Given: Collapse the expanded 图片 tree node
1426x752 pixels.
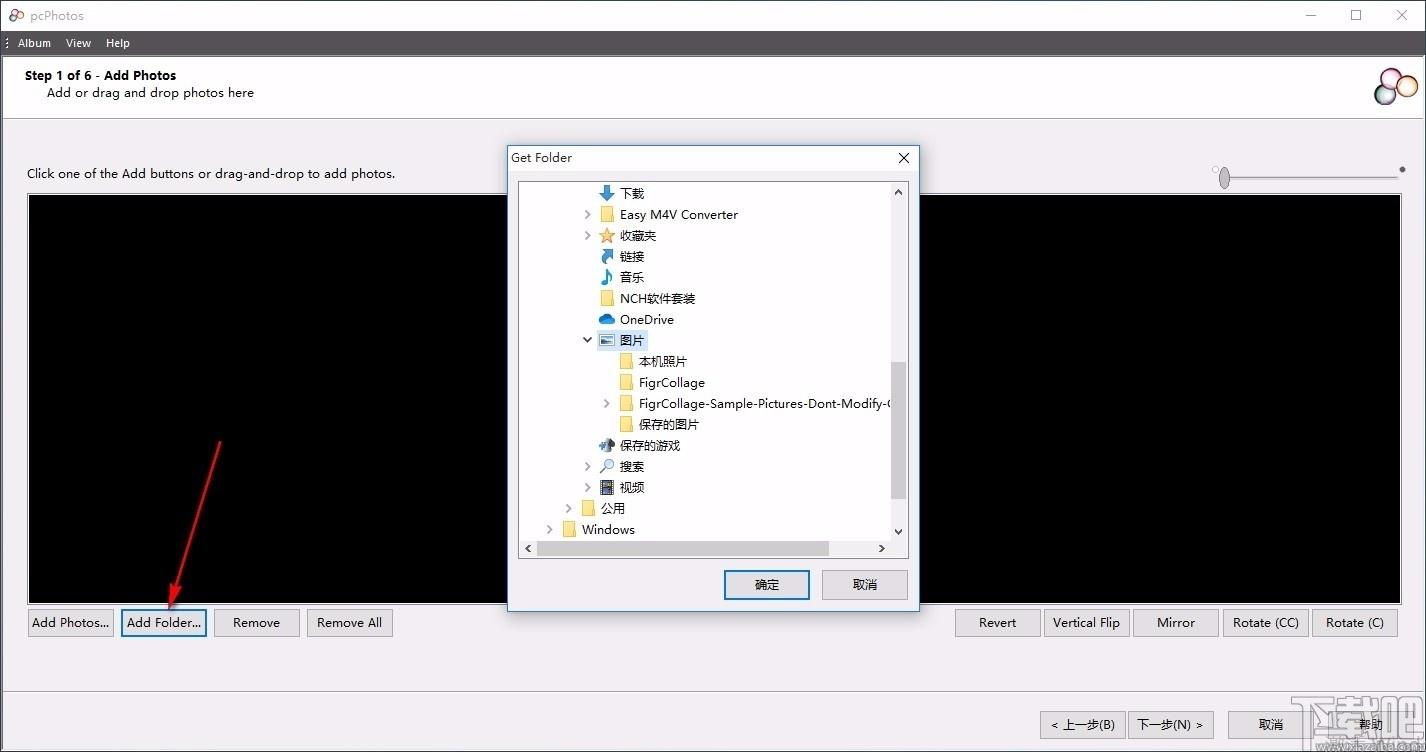Looking at the screenshot, I should pyautogui.click(x=587, y=340).
